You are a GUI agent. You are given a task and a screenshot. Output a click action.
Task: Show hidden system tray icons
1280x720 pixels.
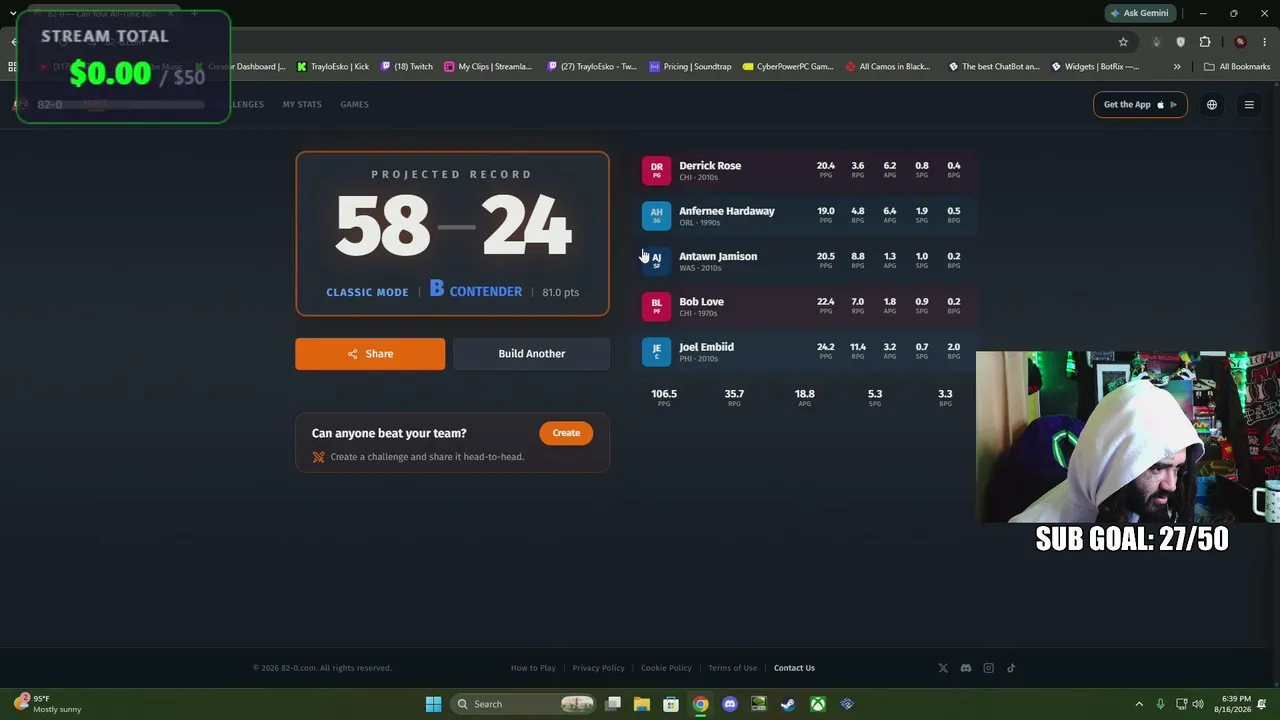point(1138,704)
